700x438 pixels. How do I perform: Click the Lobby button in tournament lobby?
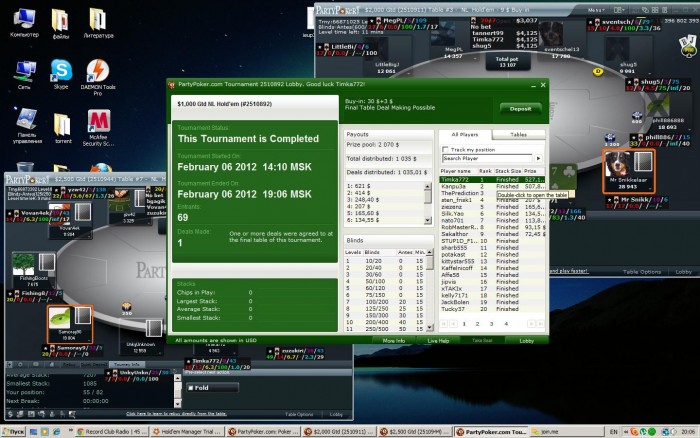[526, 341]
